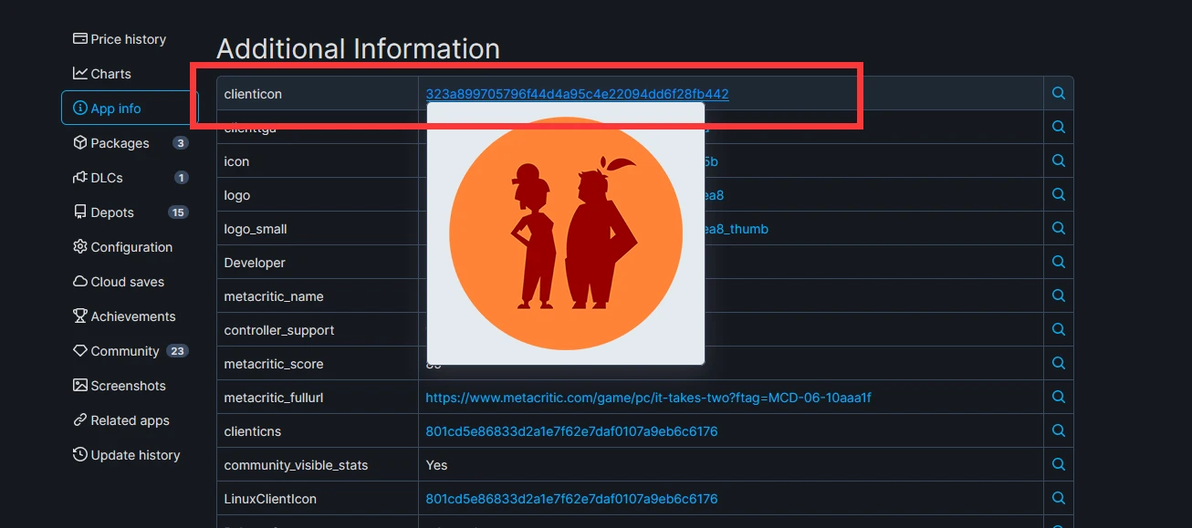Click the search icon in controller_support row

tap(1058, 329)
